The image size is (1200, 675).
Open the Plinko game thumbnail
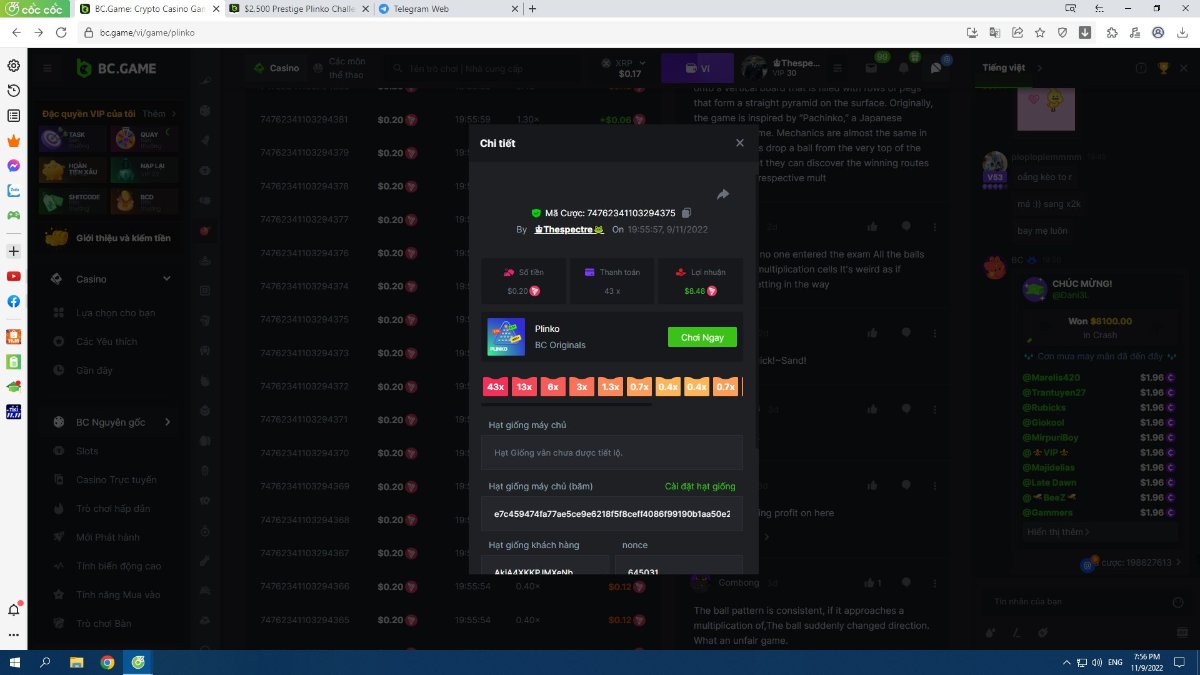click(x=506, y=336)
